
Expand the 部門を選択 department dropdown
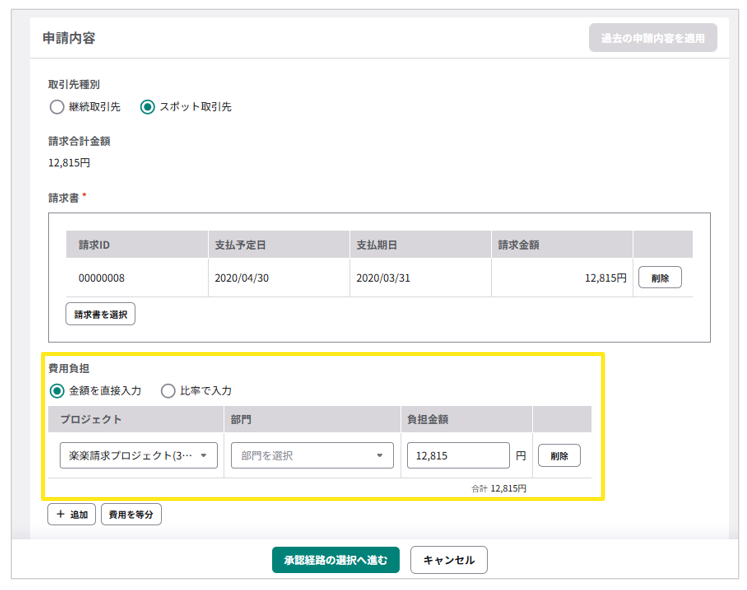[x=312, y=456]
